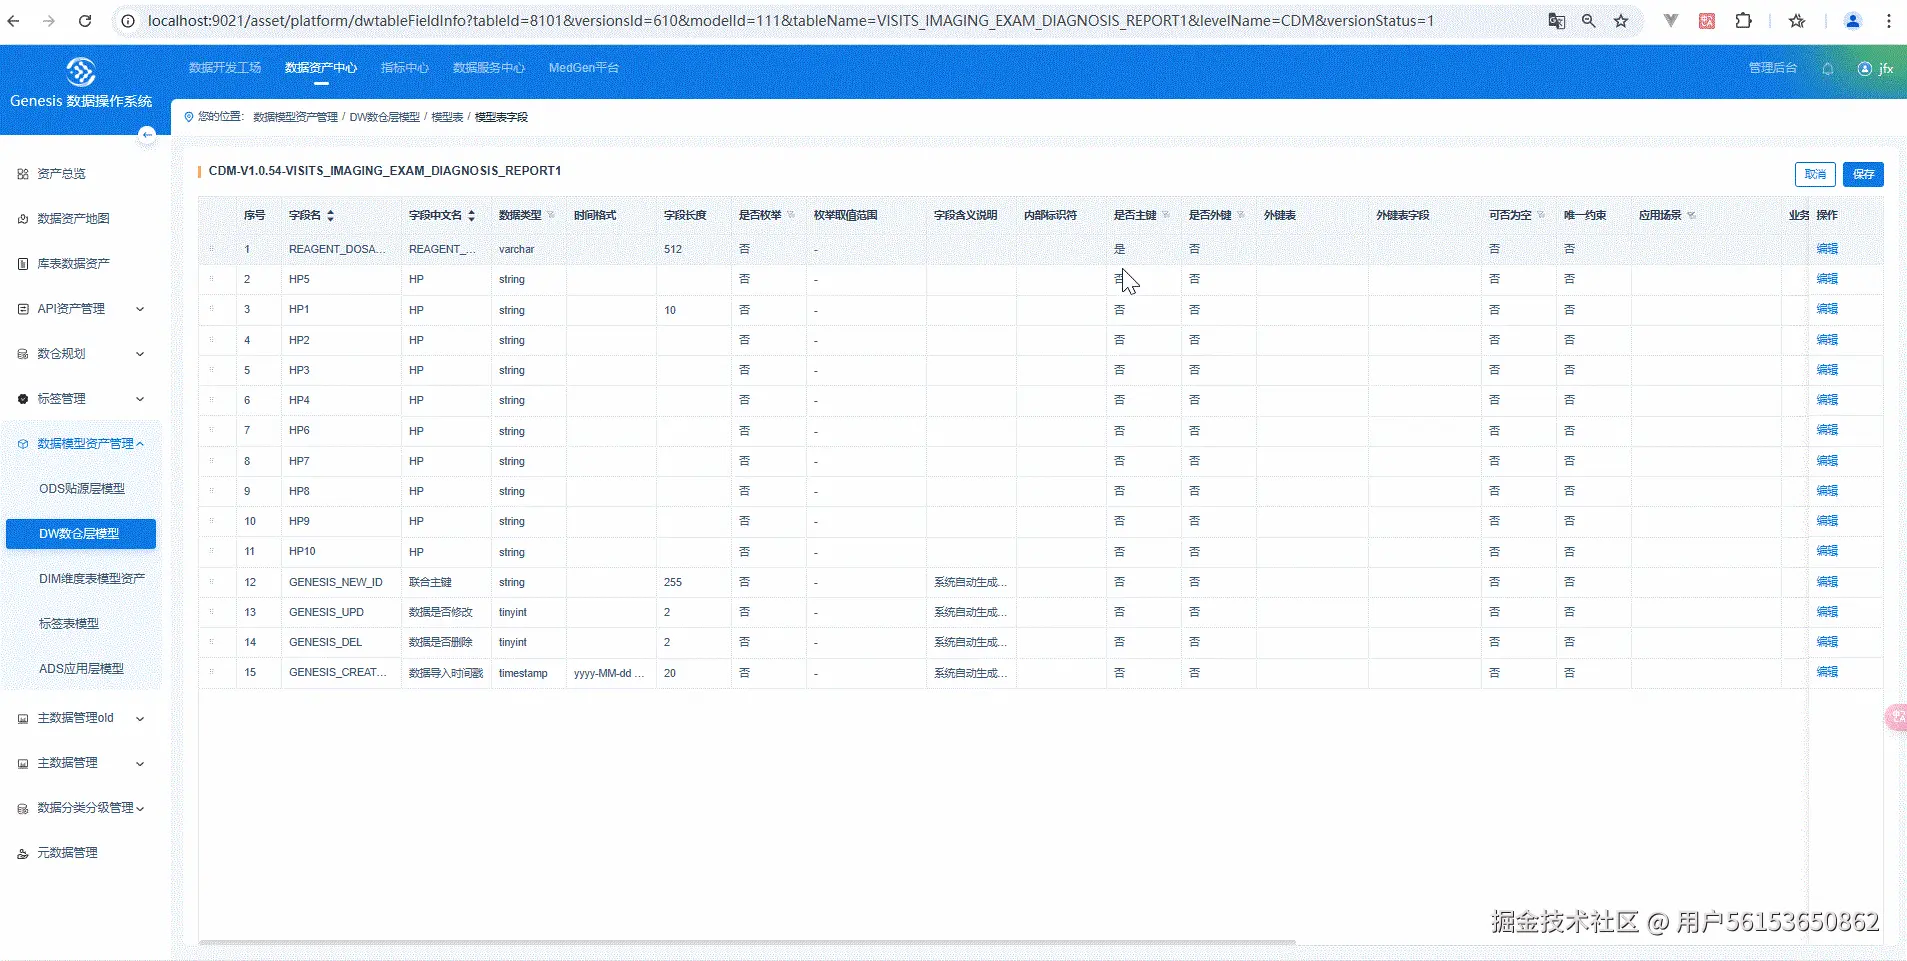This screenshot has height=961, width=1907.
Task: Expand the API资产管理 menu
Action: (81, 309)
